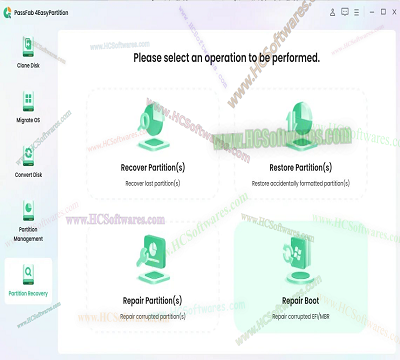Open the user account icon

332,12
